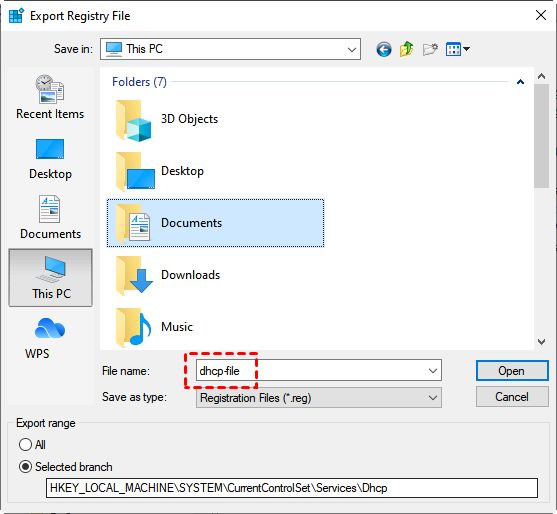Click the Up One Level folder icon
Viewport: 557px width, 514px height.
407,49
